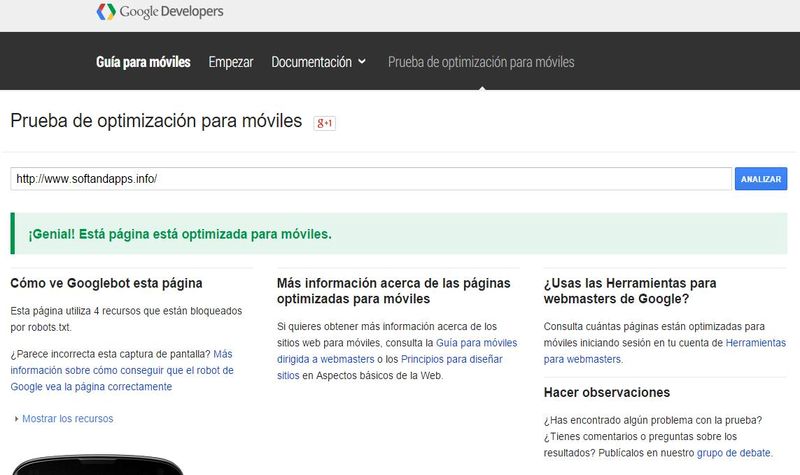Viewport: 800px width, 475px height.
Task: Open Herramientas para webmasters link
Action: [x=665, y=351]
